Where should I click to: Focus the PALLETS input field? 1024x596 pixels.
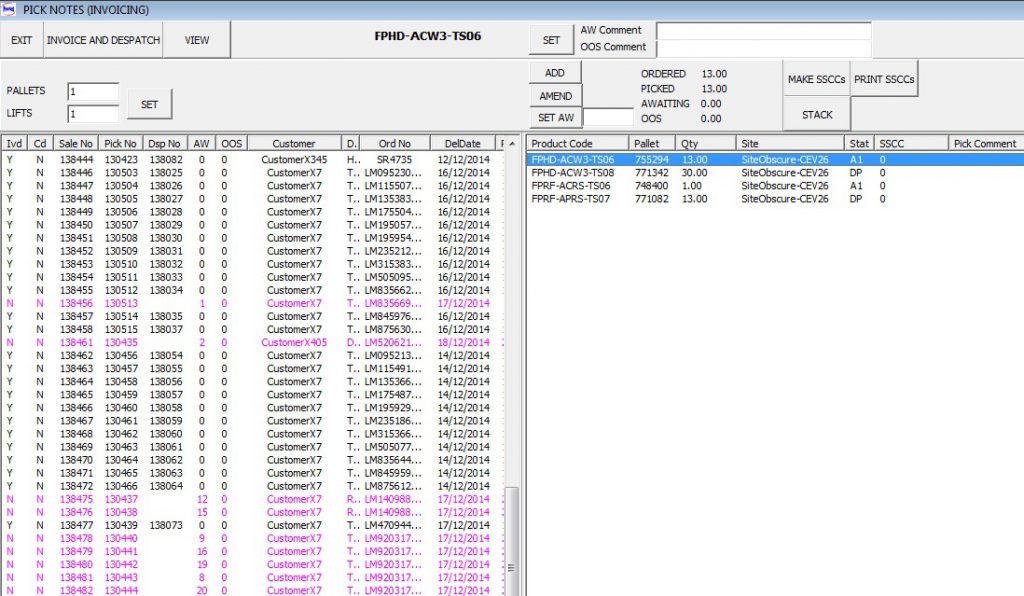93,92
